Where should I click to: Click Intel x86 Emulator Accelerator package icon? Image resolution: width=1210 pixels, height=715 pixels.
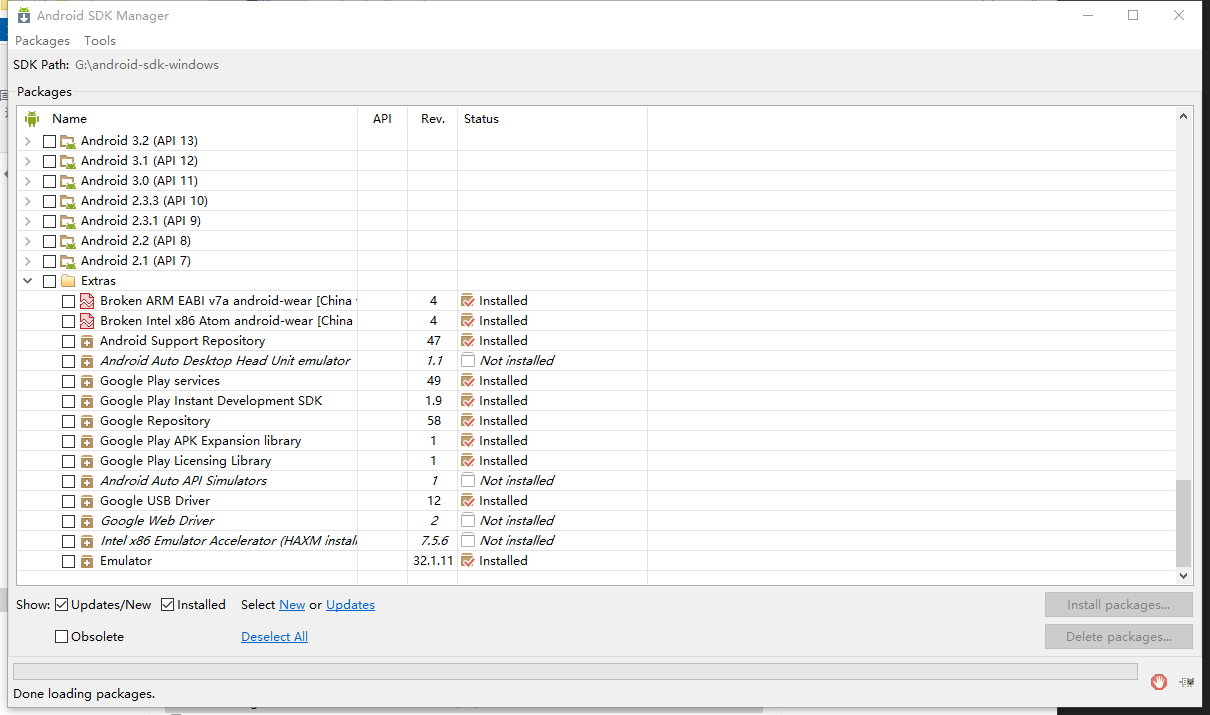pos(87,541)
